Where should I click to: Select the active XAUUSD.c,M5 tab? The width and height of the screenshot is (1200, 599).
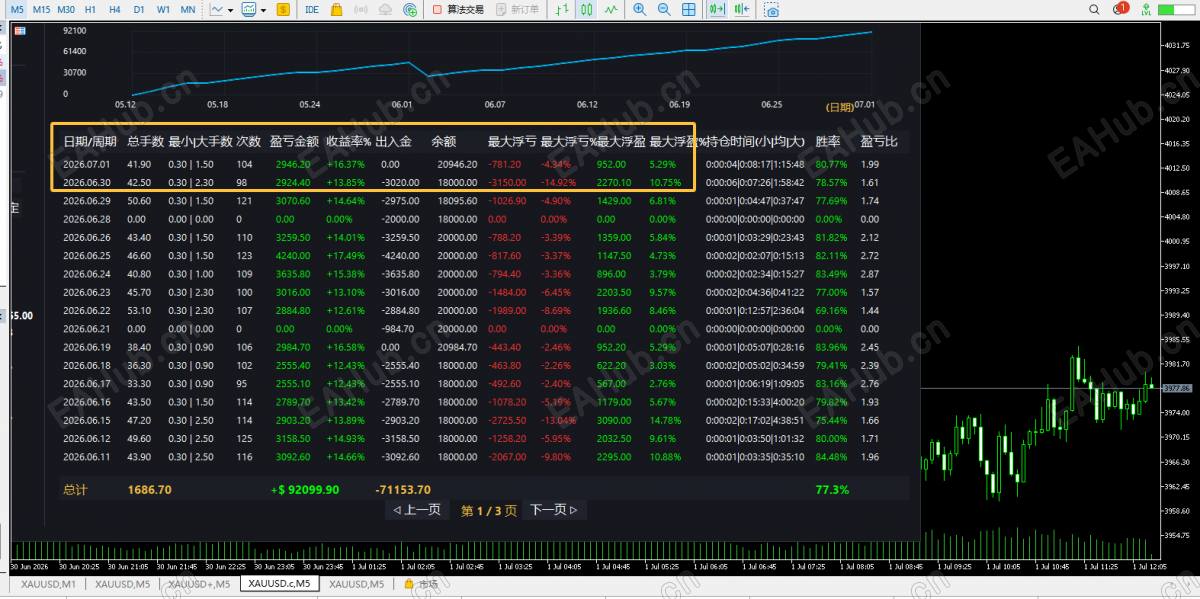[x=279, y=584]
